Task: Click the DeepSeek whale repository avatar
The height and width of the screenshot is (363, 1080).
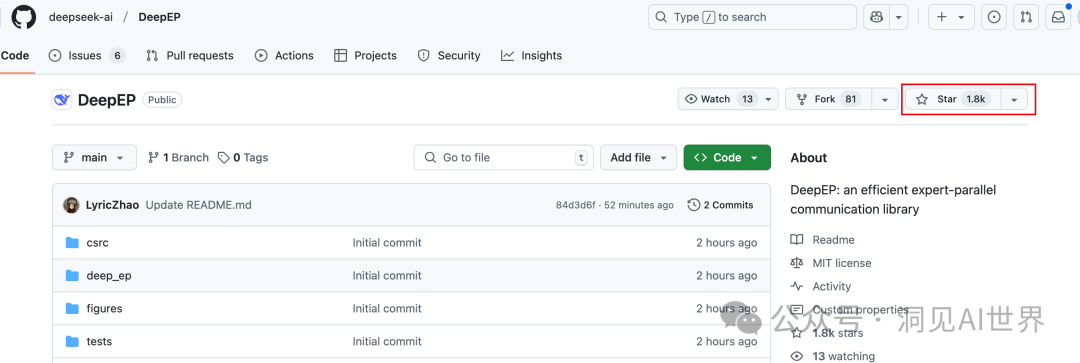Action: 62,100
